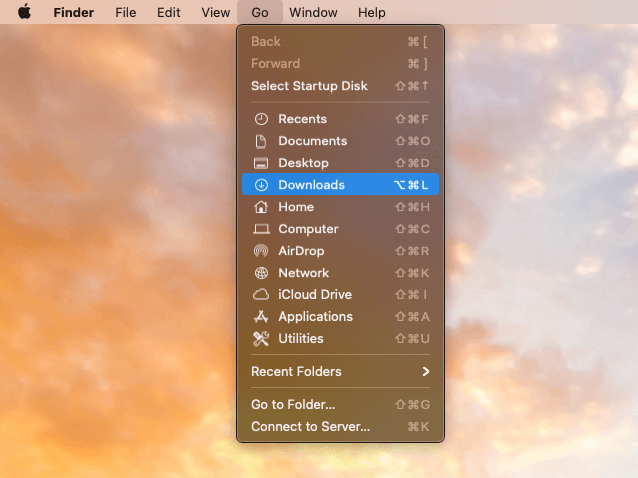Image resolution: width=638 pixels, height=478 pixels.
Task: Open the Window menu in menu bar
Action: (313, 13)
